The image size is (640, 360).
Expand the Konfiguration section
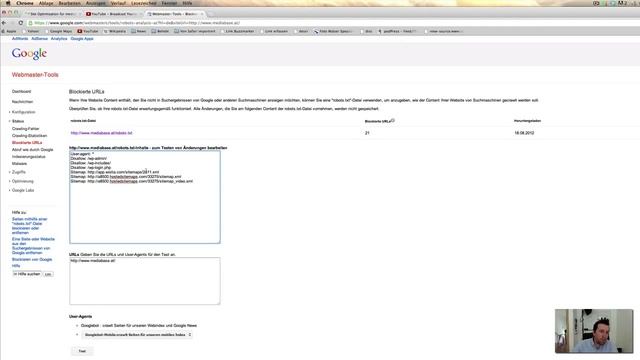click(x=22, y=112)
